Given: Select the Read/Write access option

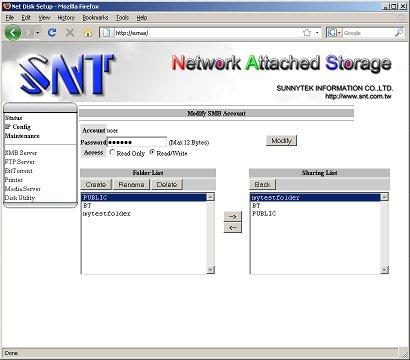Looking at the screenshot, I should click(x=152, y=152).
